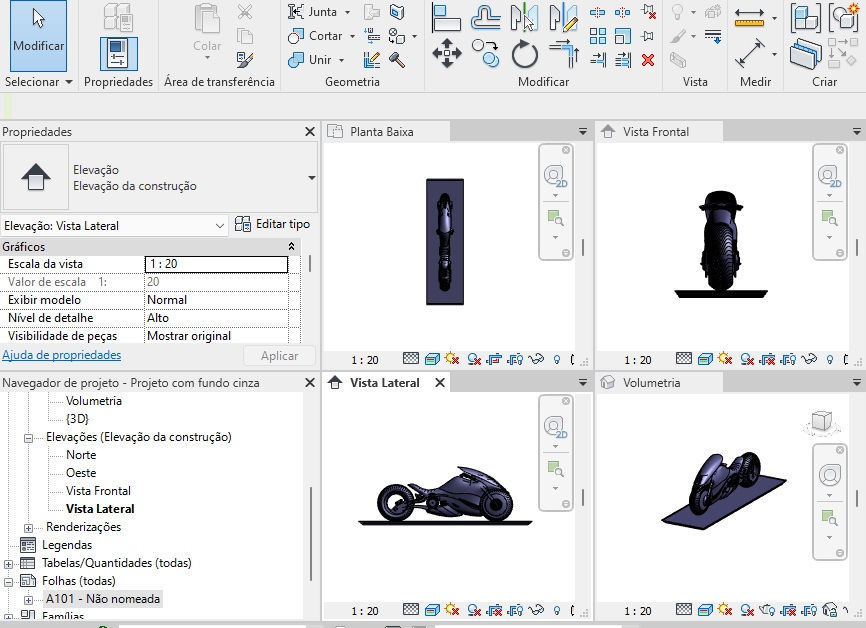The width and height of the screenshot is (866, 628).
Task: Open Detail Level icon in Vista Frontal view
Action: pos(684,358)
